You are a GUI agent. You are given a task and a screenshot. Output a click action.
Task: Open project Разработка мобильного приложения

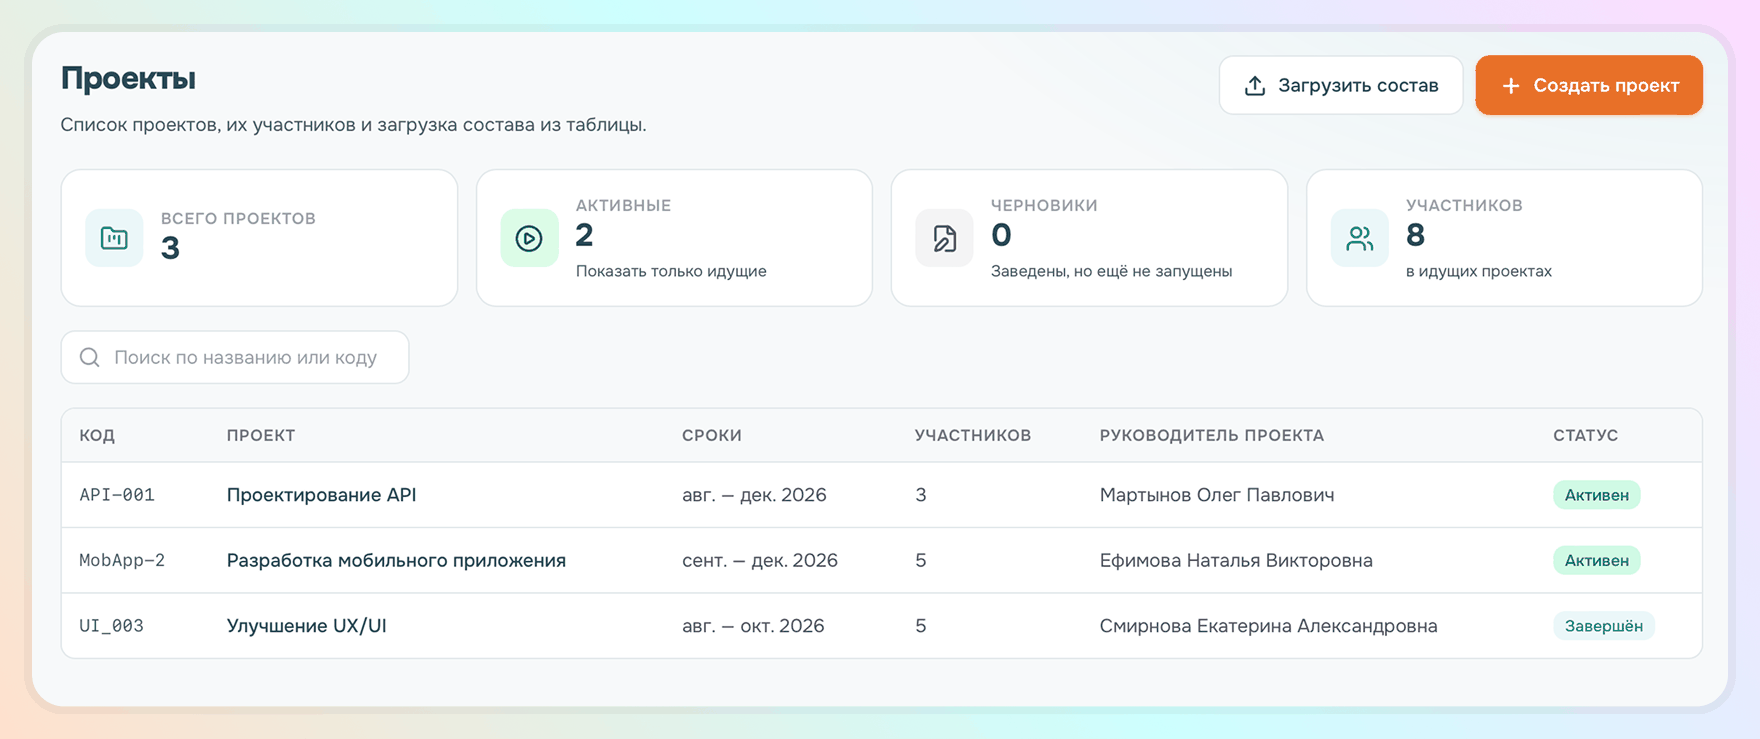coord(396,560)
